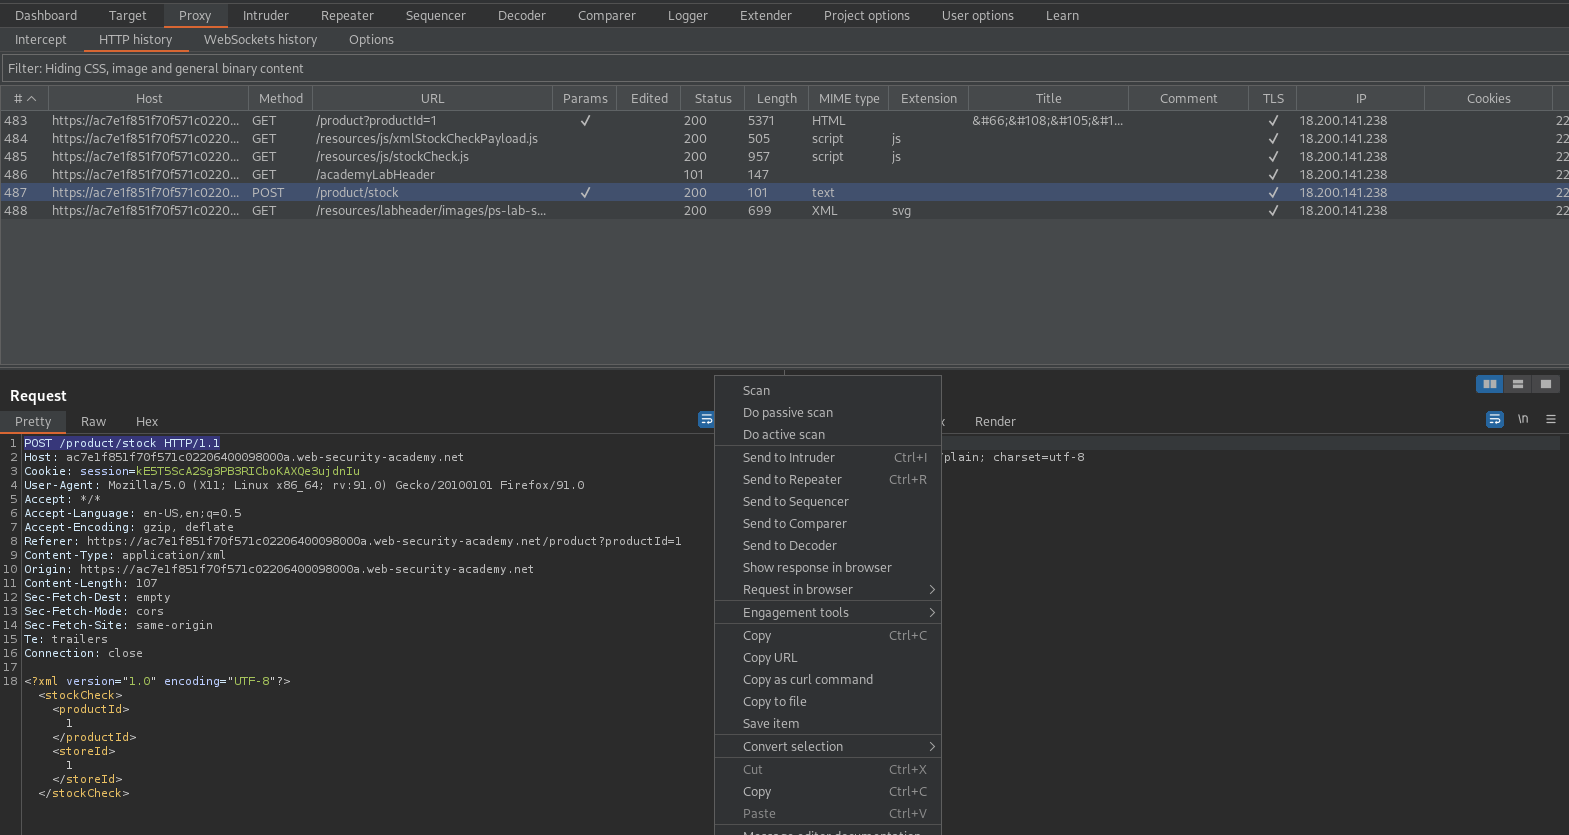
Task: Send the request to Sequencer
Action: pos(828,502)
